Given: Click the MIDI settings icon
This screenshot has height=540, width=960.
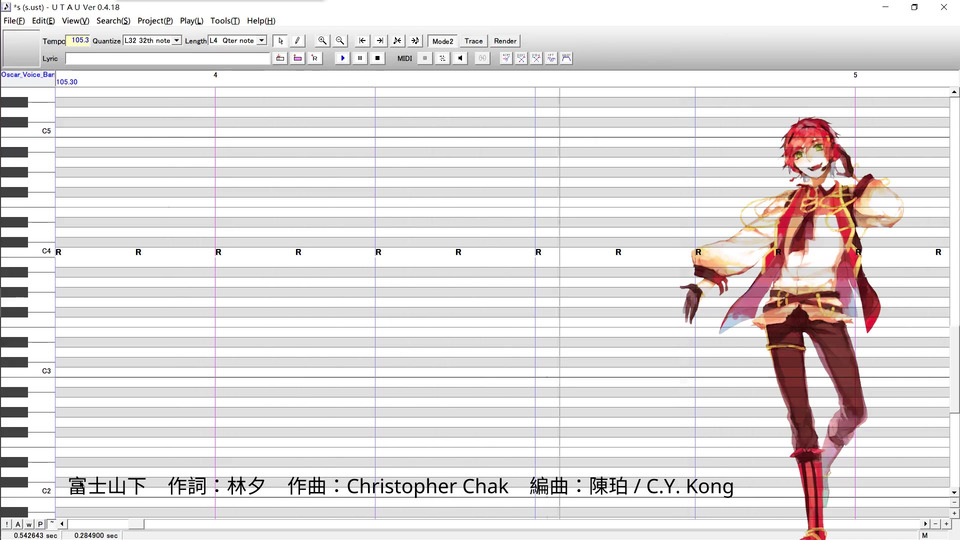Looking at the screenshot, I should coord(442,58).
